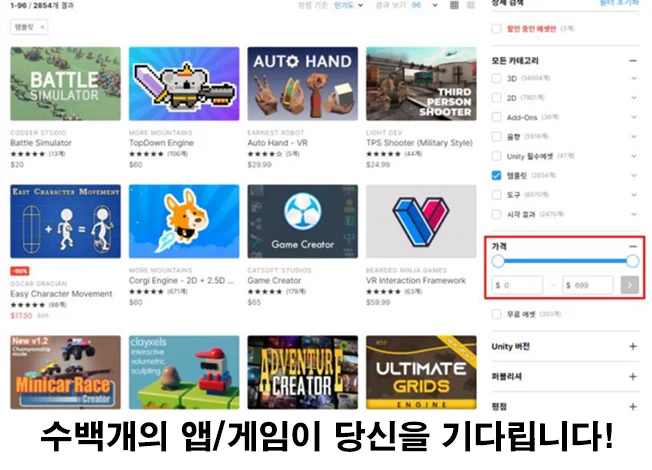Expand the Unity 버전 section
Image resolution: width=652 pixels, height=470 pixels.
tap(633, 346)
